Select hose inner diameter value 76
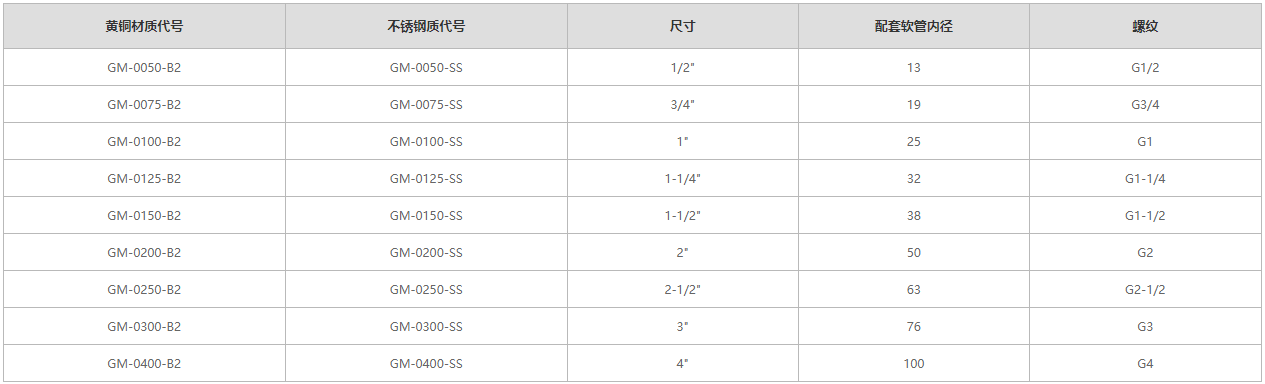1265x384 pixels. pyautogui.click(x=914, y=327)
